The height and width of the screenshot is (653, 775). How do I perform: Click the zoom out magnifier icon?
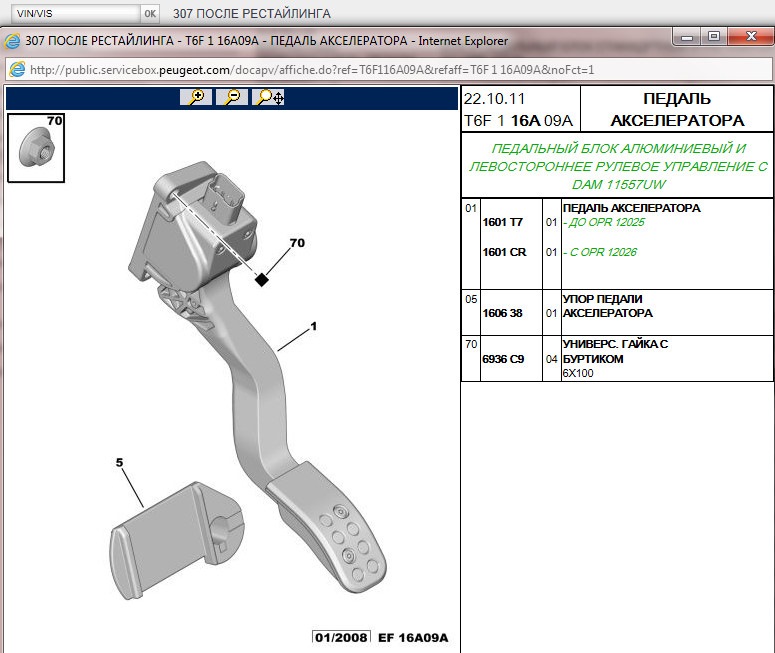click(x=232, y=97)
